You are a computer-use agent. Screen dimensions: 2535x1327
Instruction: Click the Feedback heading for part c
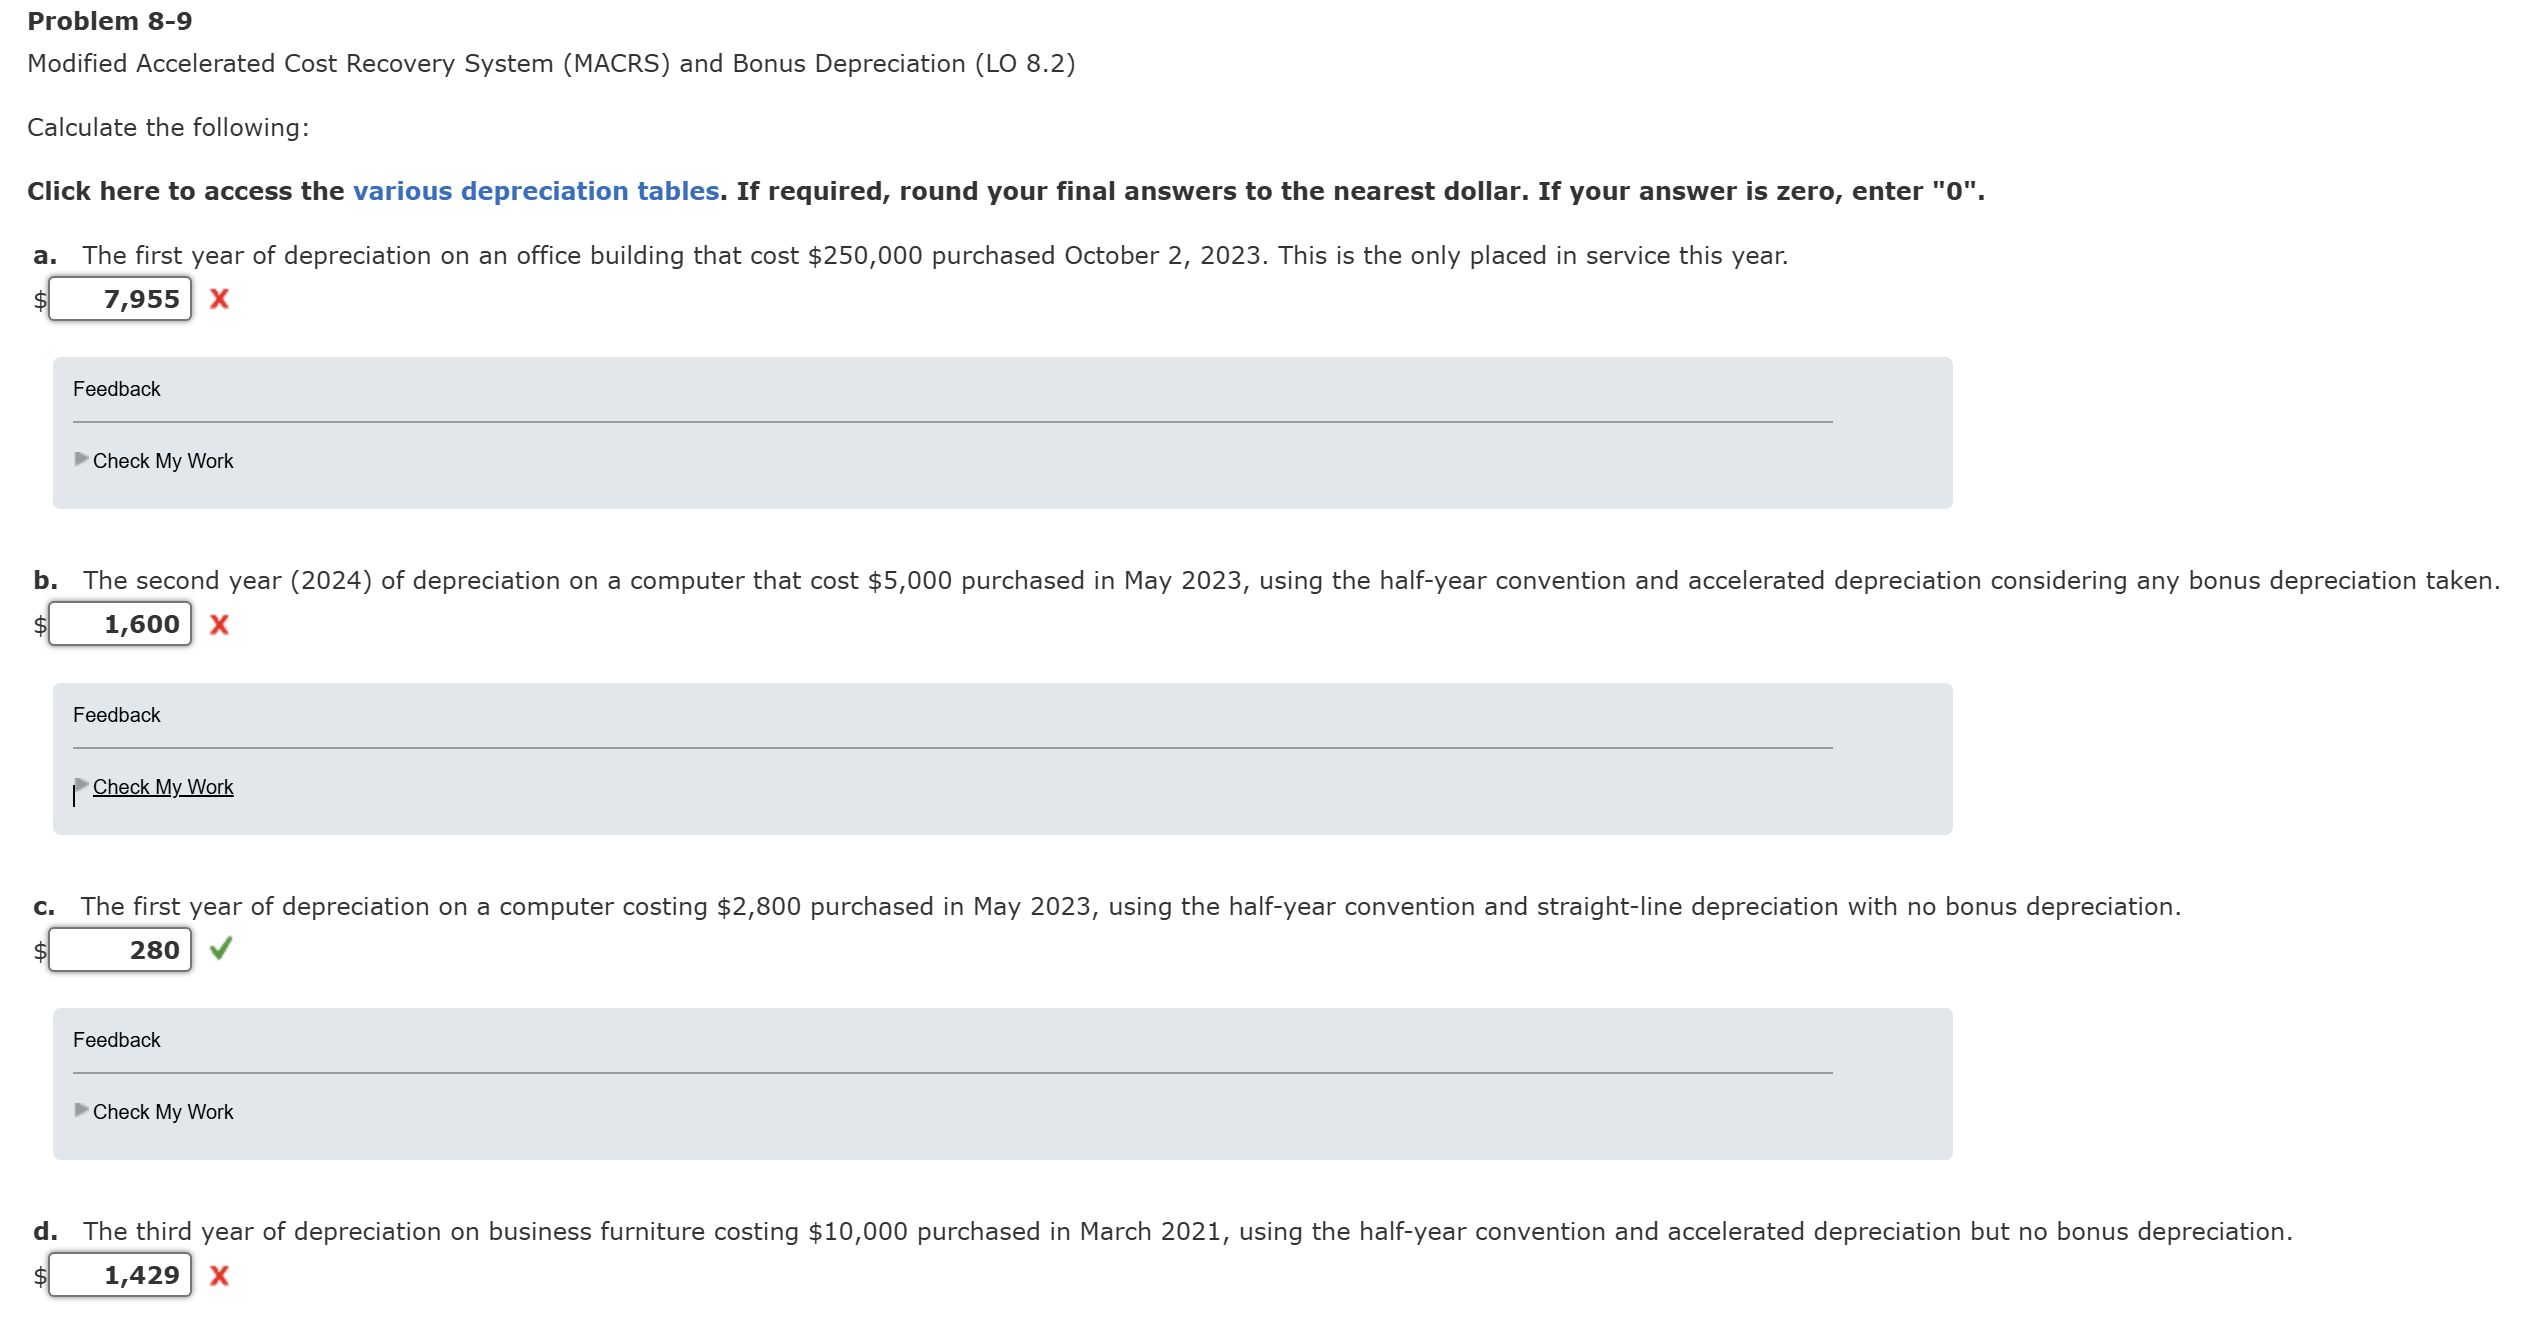pyautogui.click(x=116, y=1040)
